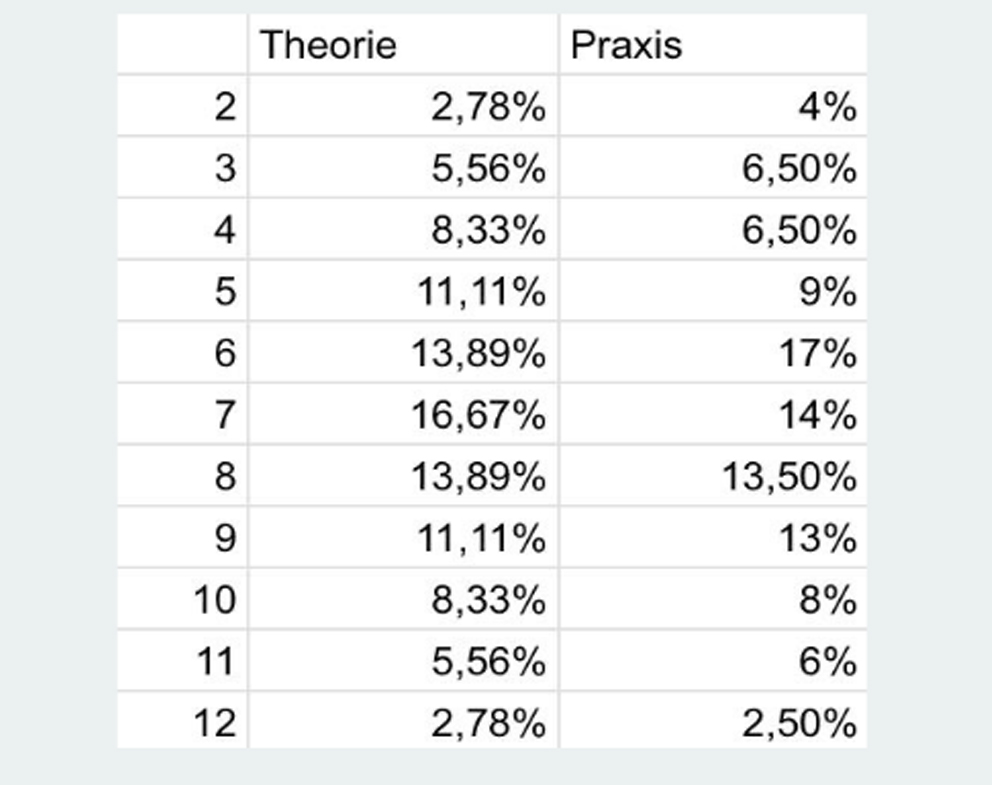Select Praxis cell showing 14%
Screen dimensions: 992x785
click(712, 415)
